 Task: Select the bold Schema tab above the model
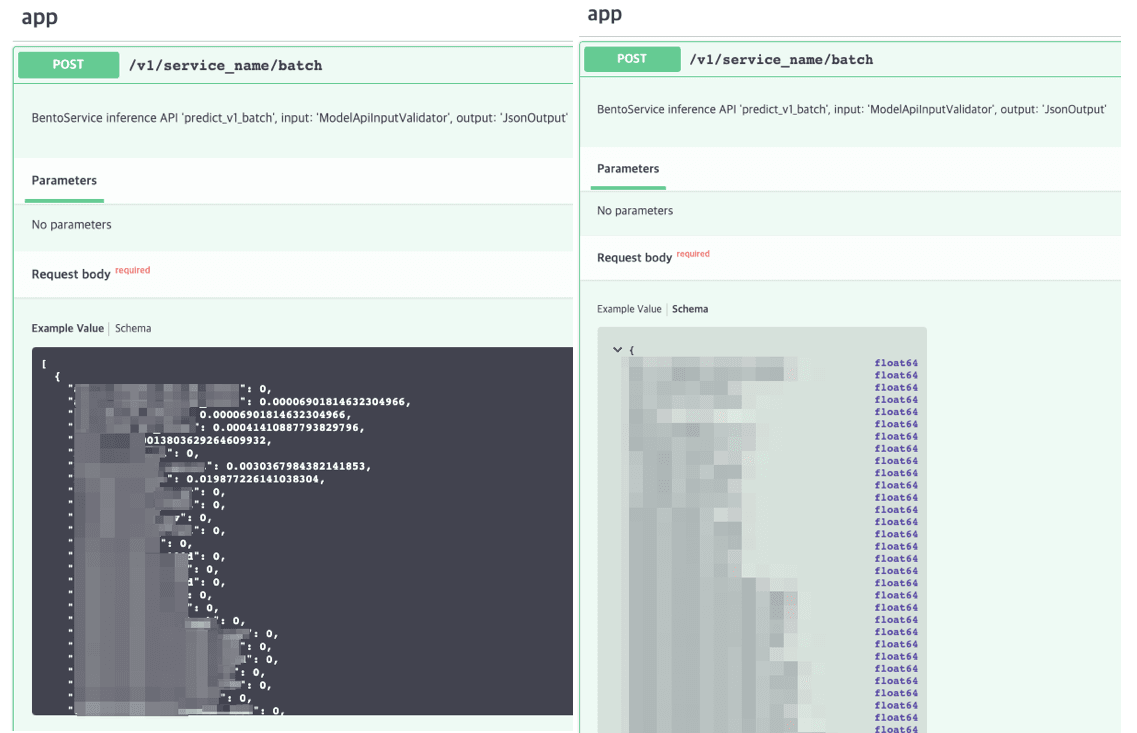[x=690, y=309]
